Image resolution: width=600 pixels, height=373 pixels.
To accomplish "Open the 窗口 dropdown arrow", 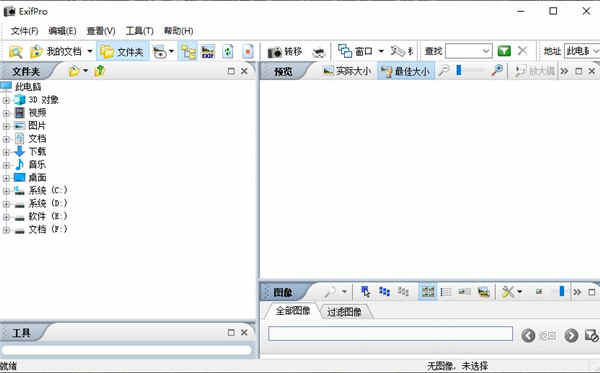I will 381,51.
